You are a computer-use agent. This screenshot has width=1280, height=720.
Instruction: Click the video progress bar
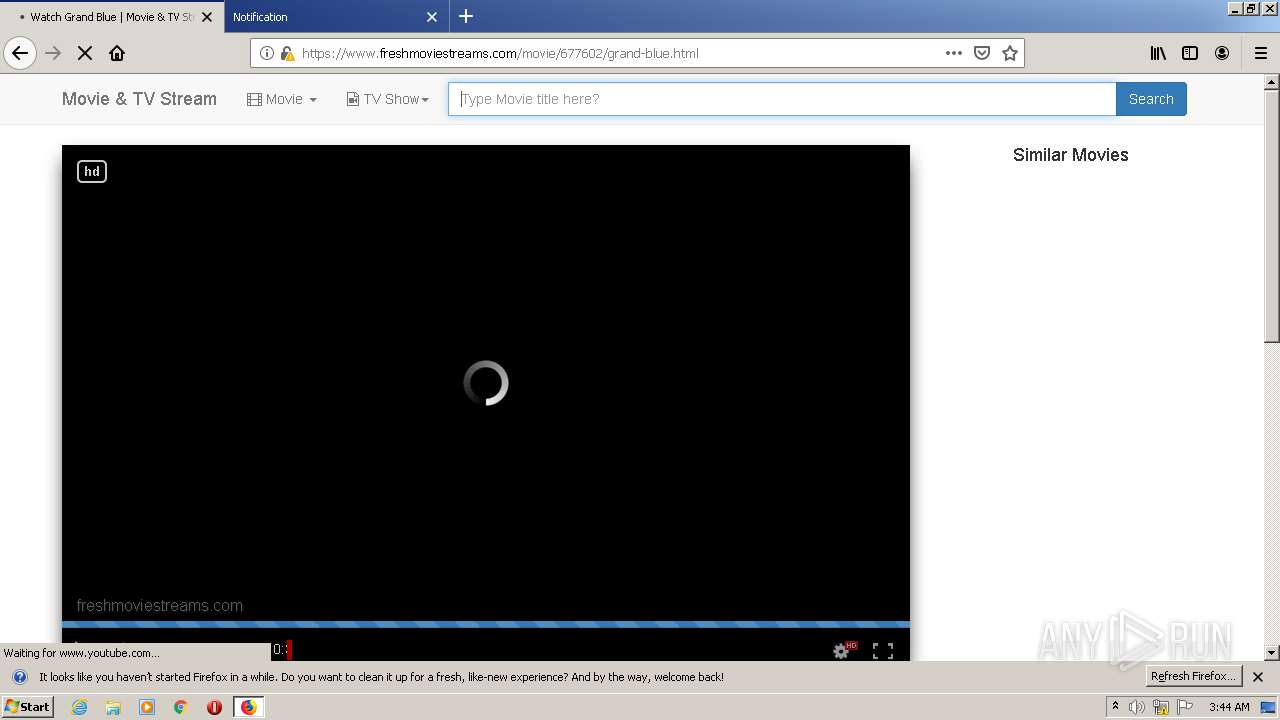pyautogui.click(x=486, y=625)
